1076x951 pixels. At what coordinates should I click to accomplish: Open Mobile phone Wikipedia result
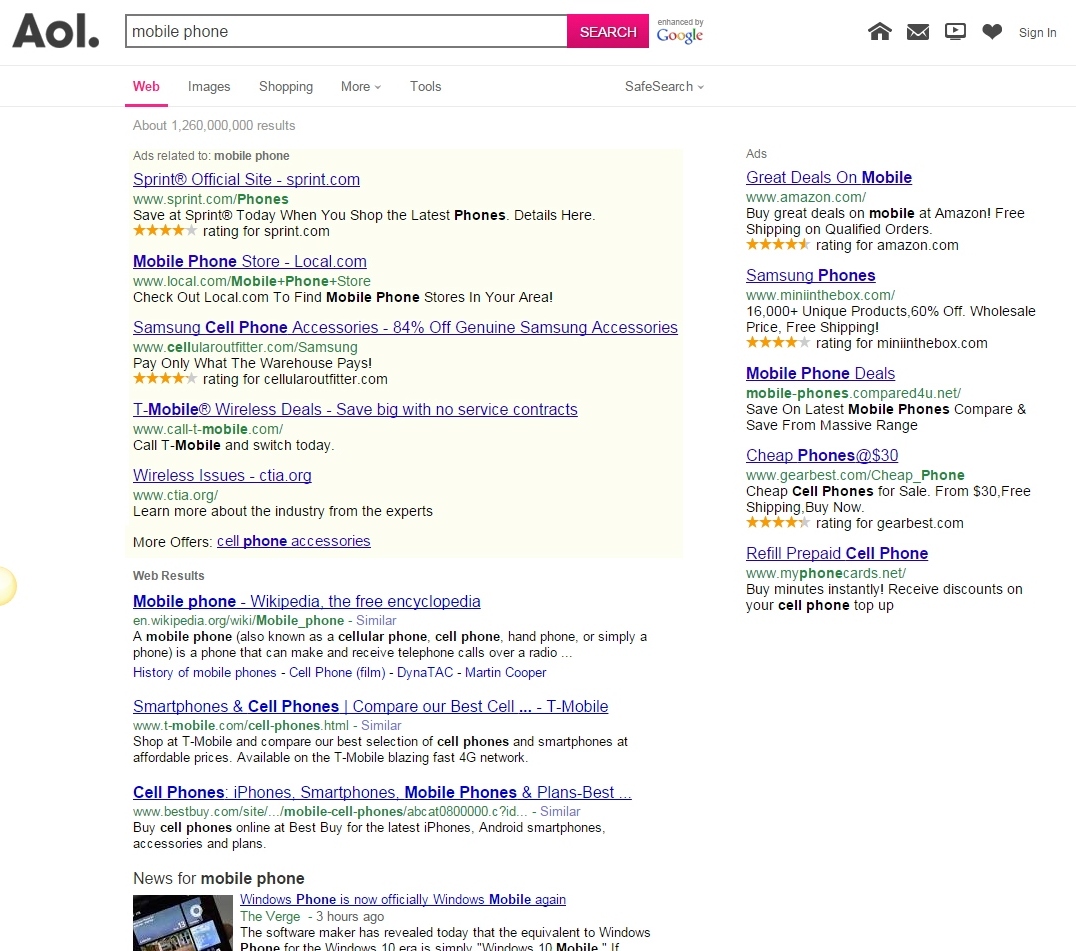pos(307,601)
